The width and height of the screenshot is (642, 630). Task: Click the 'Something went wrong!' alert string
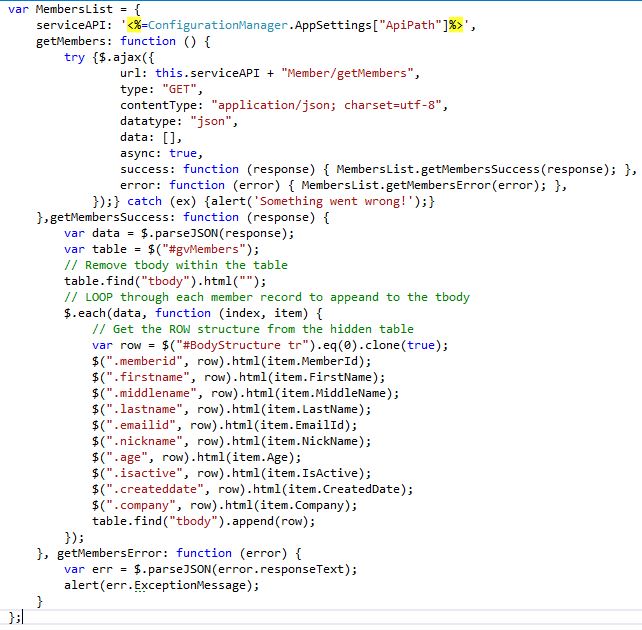332,201
